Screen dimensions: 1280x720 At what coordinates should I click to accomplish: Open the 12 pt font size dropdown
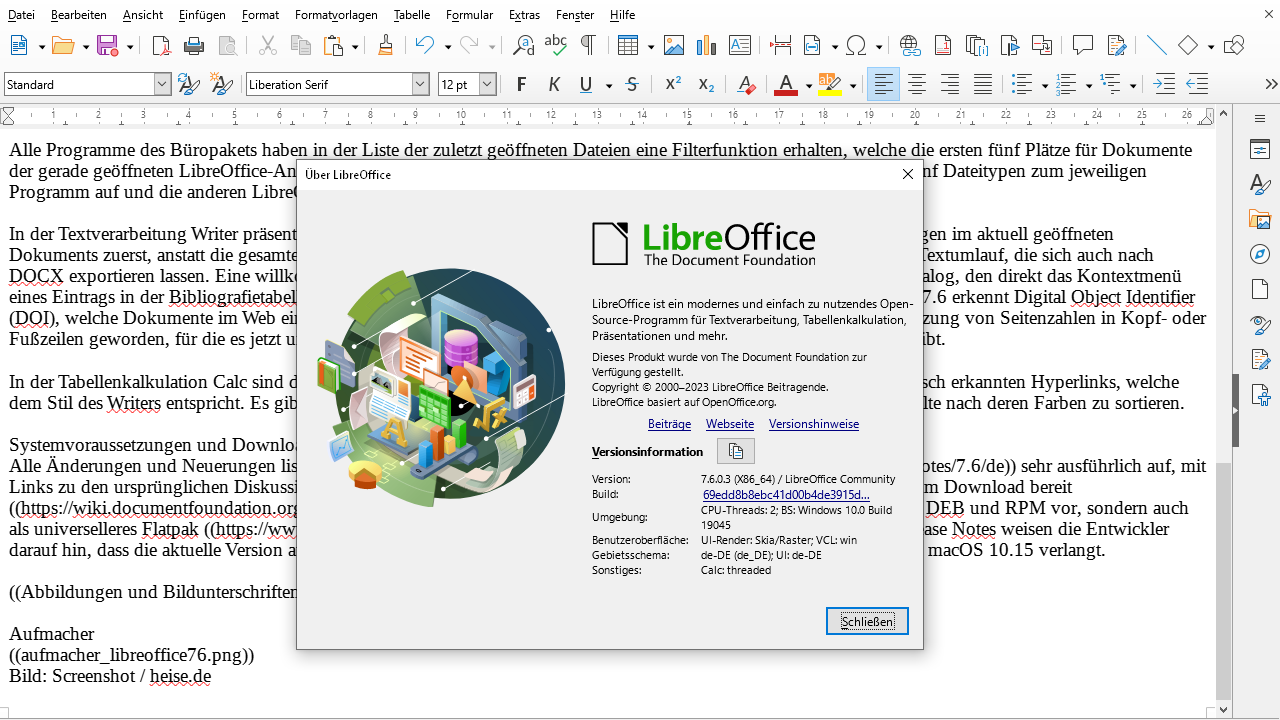[488, 85]
